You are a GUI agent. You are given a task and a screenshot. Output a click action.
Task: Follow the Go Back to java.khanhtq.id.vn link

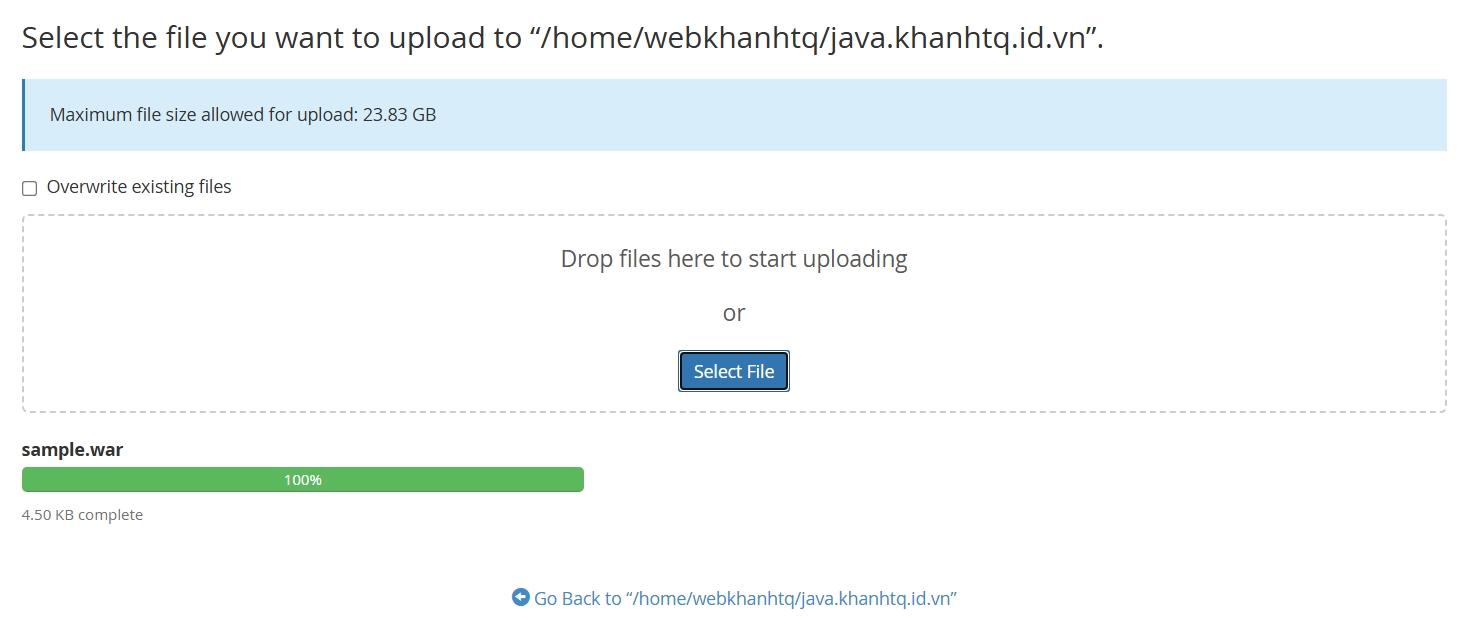pyautogui.click(x=745, y=598)
